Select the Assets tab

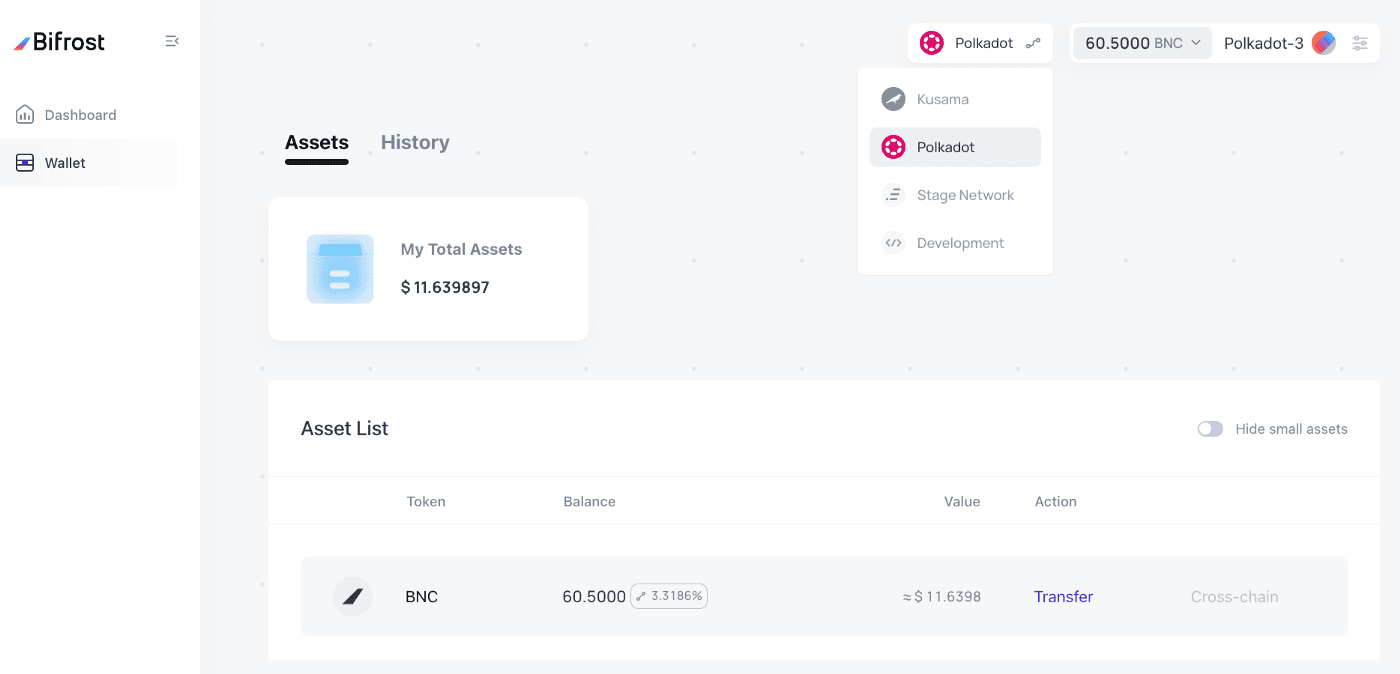pos(317,142)
